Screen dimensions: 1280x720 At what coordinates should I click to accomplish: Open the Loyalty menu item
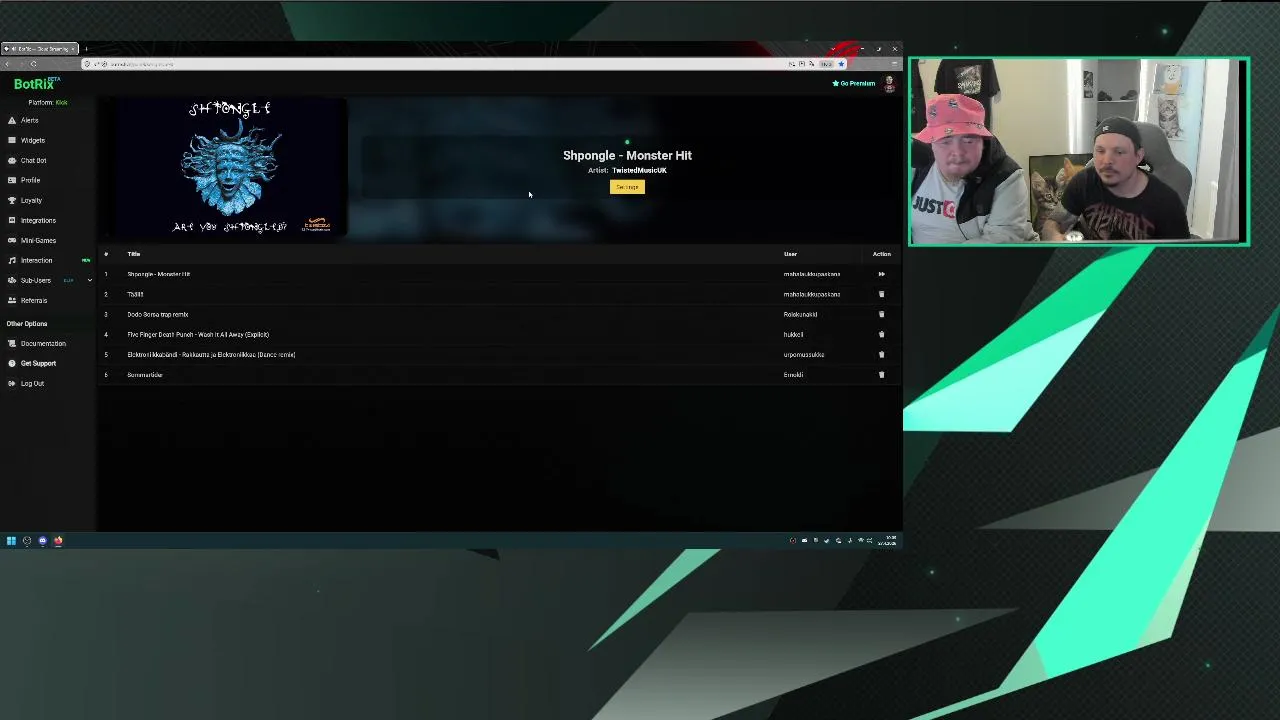point(31,200)
